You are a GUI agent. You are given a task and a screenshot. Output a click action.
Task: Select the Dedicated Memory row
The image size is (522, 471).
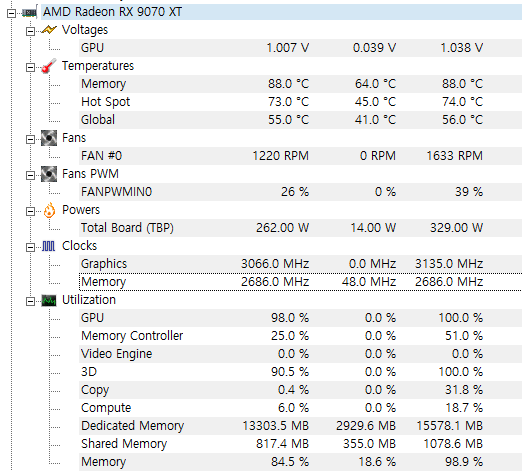point(300,426)
